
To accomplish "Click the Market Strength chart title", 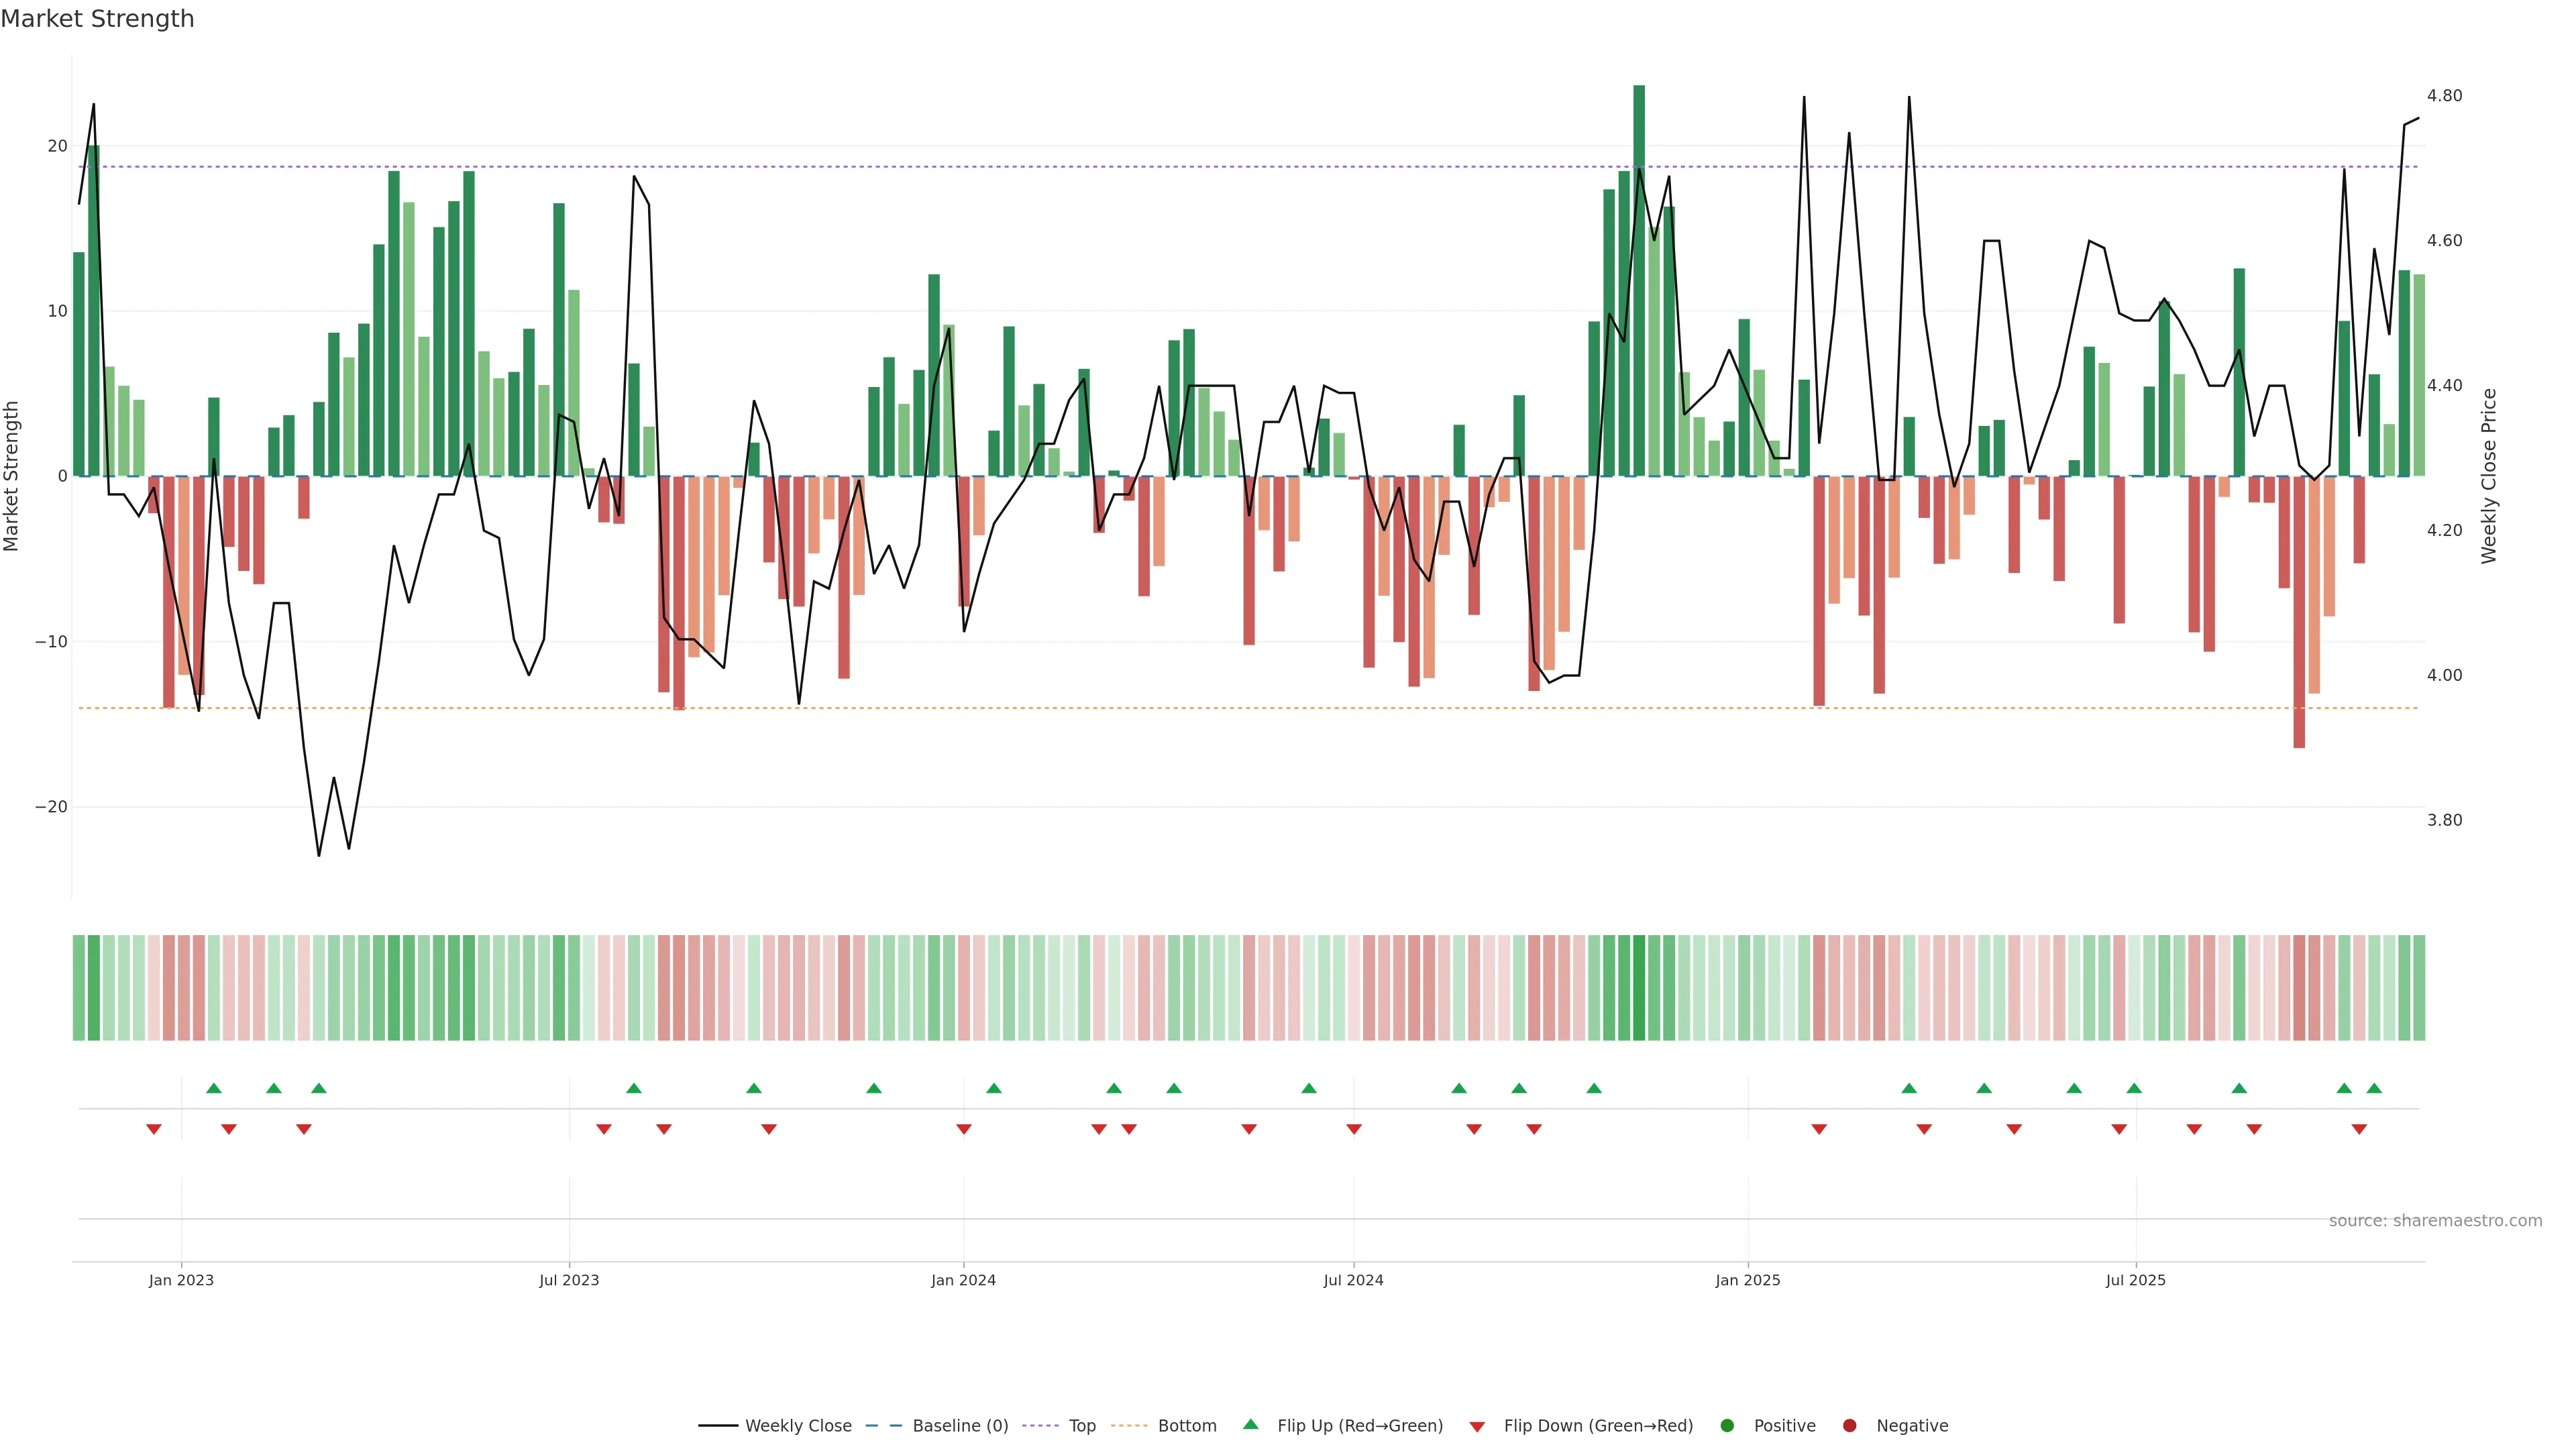I will [x=97, y=19].
